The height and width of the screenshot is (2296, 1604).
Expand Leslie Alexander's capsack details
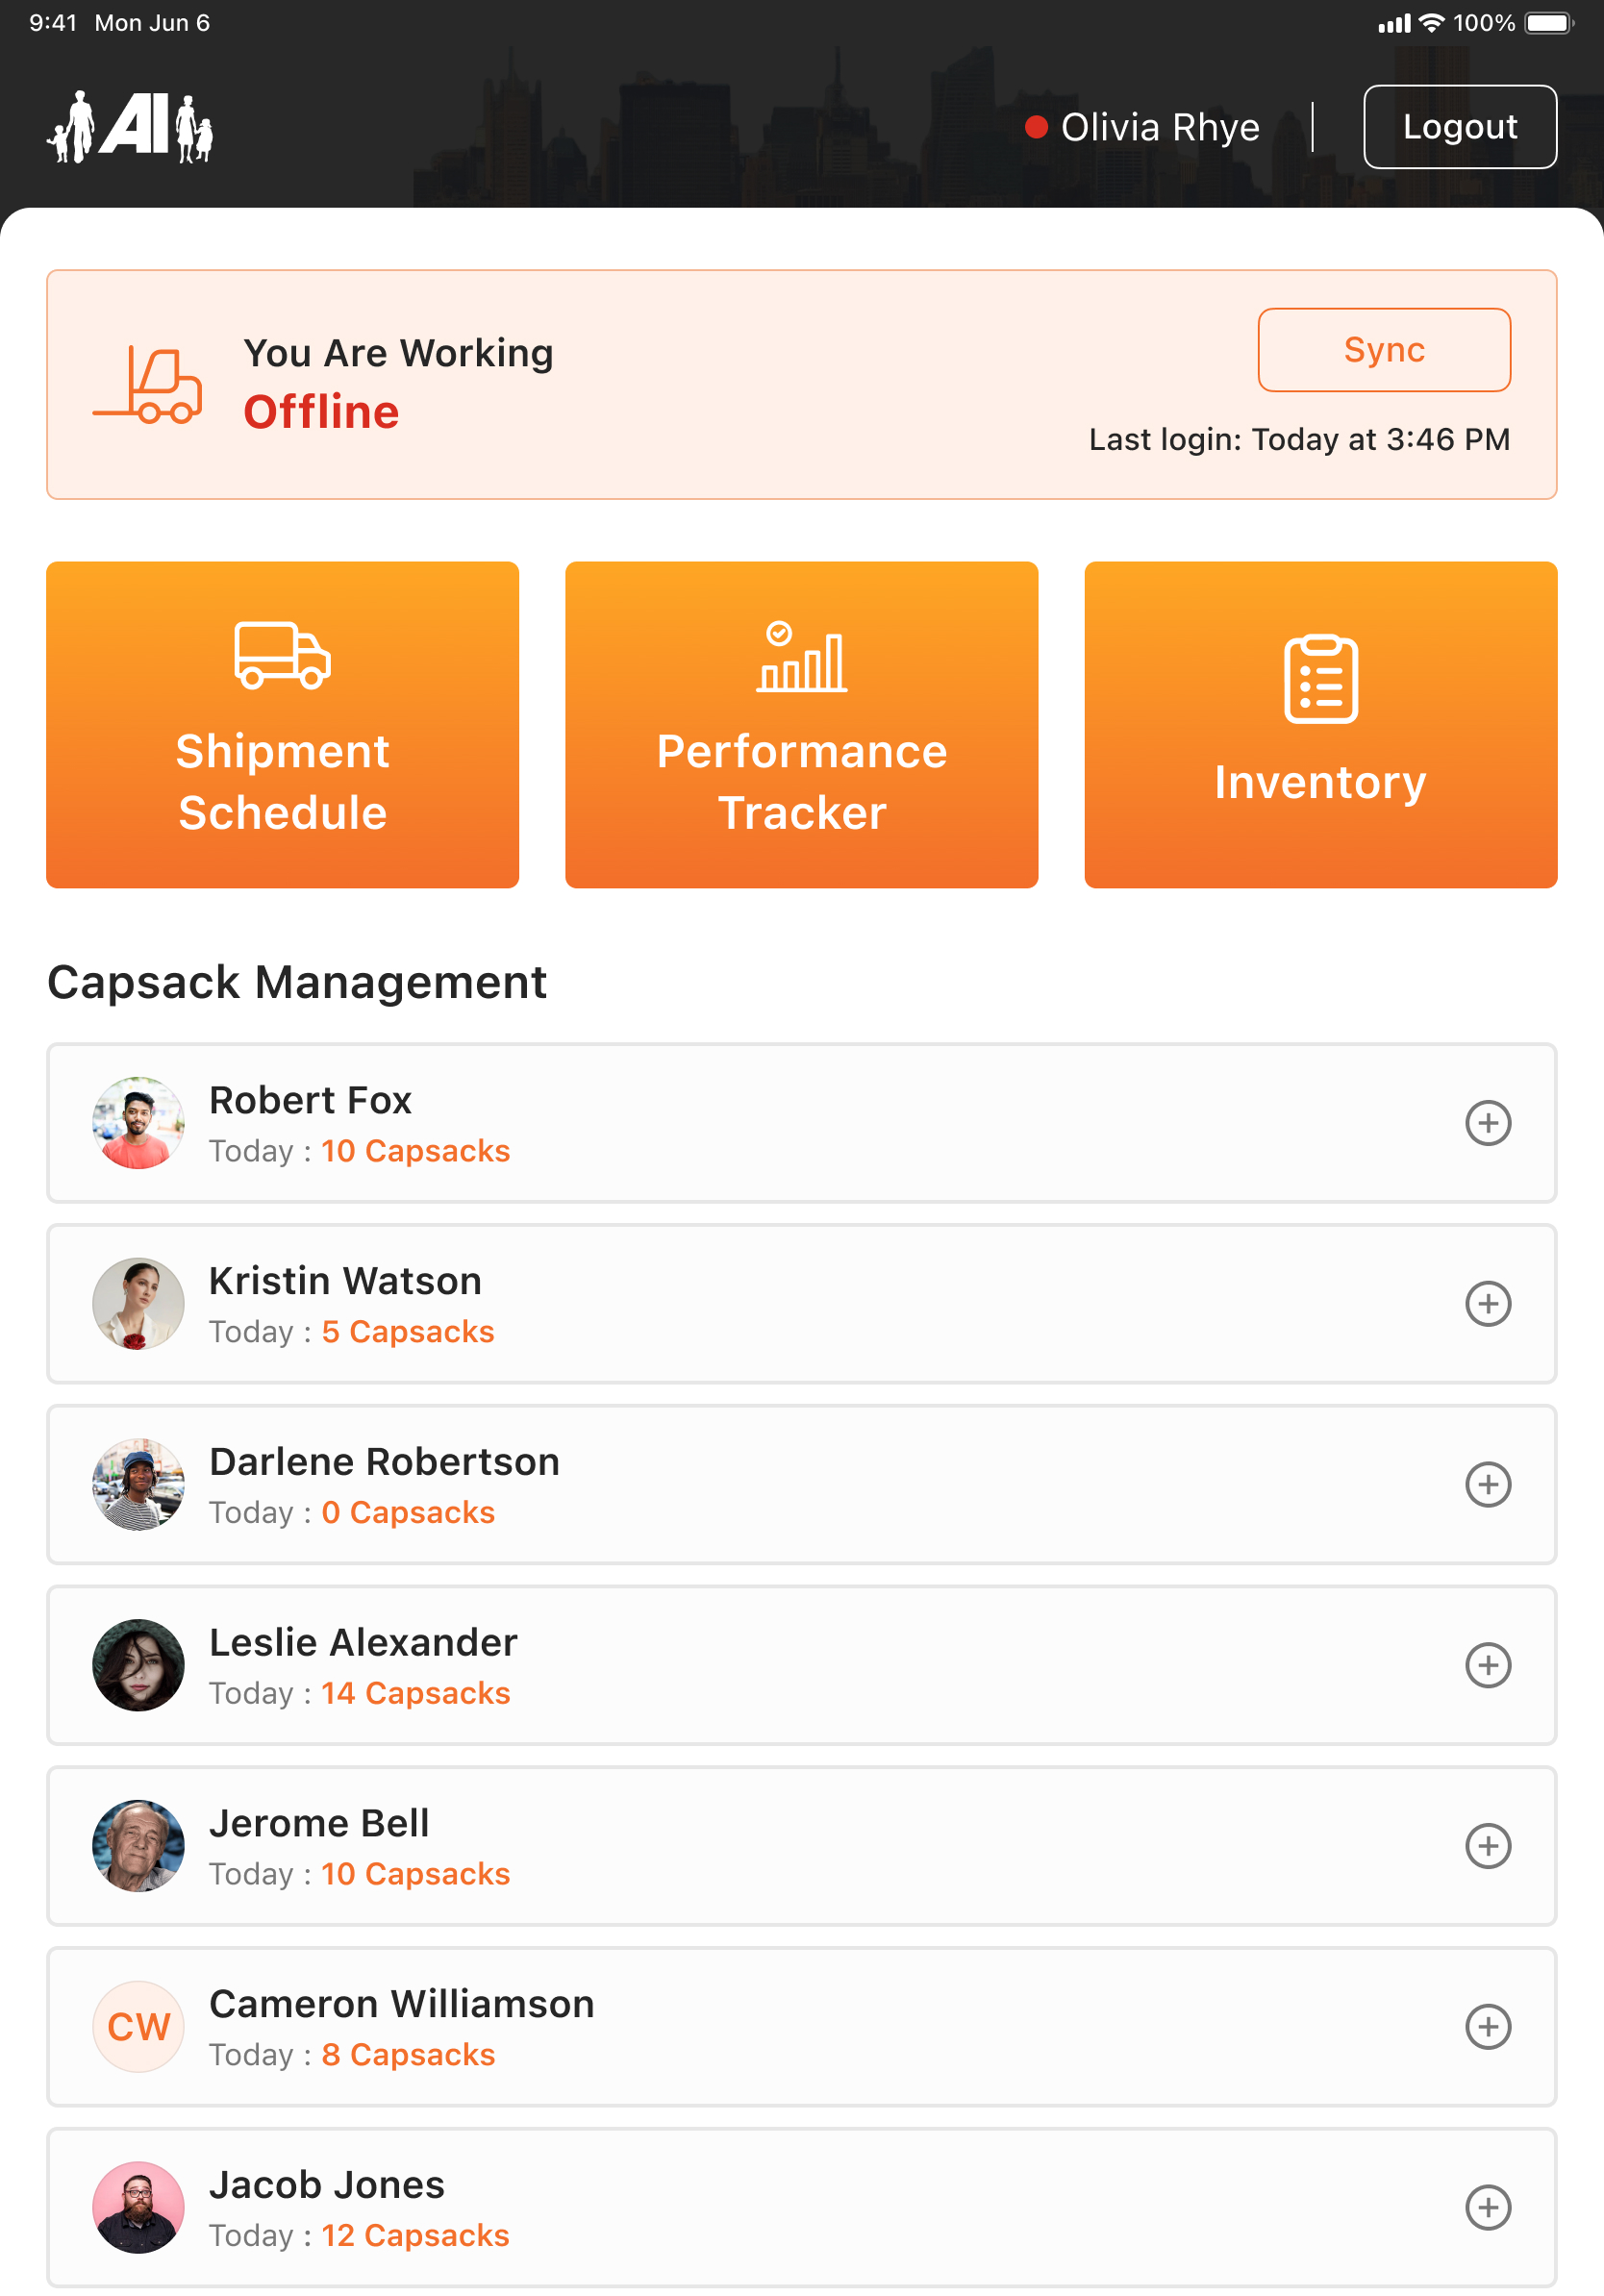tap(1487, 1665)
